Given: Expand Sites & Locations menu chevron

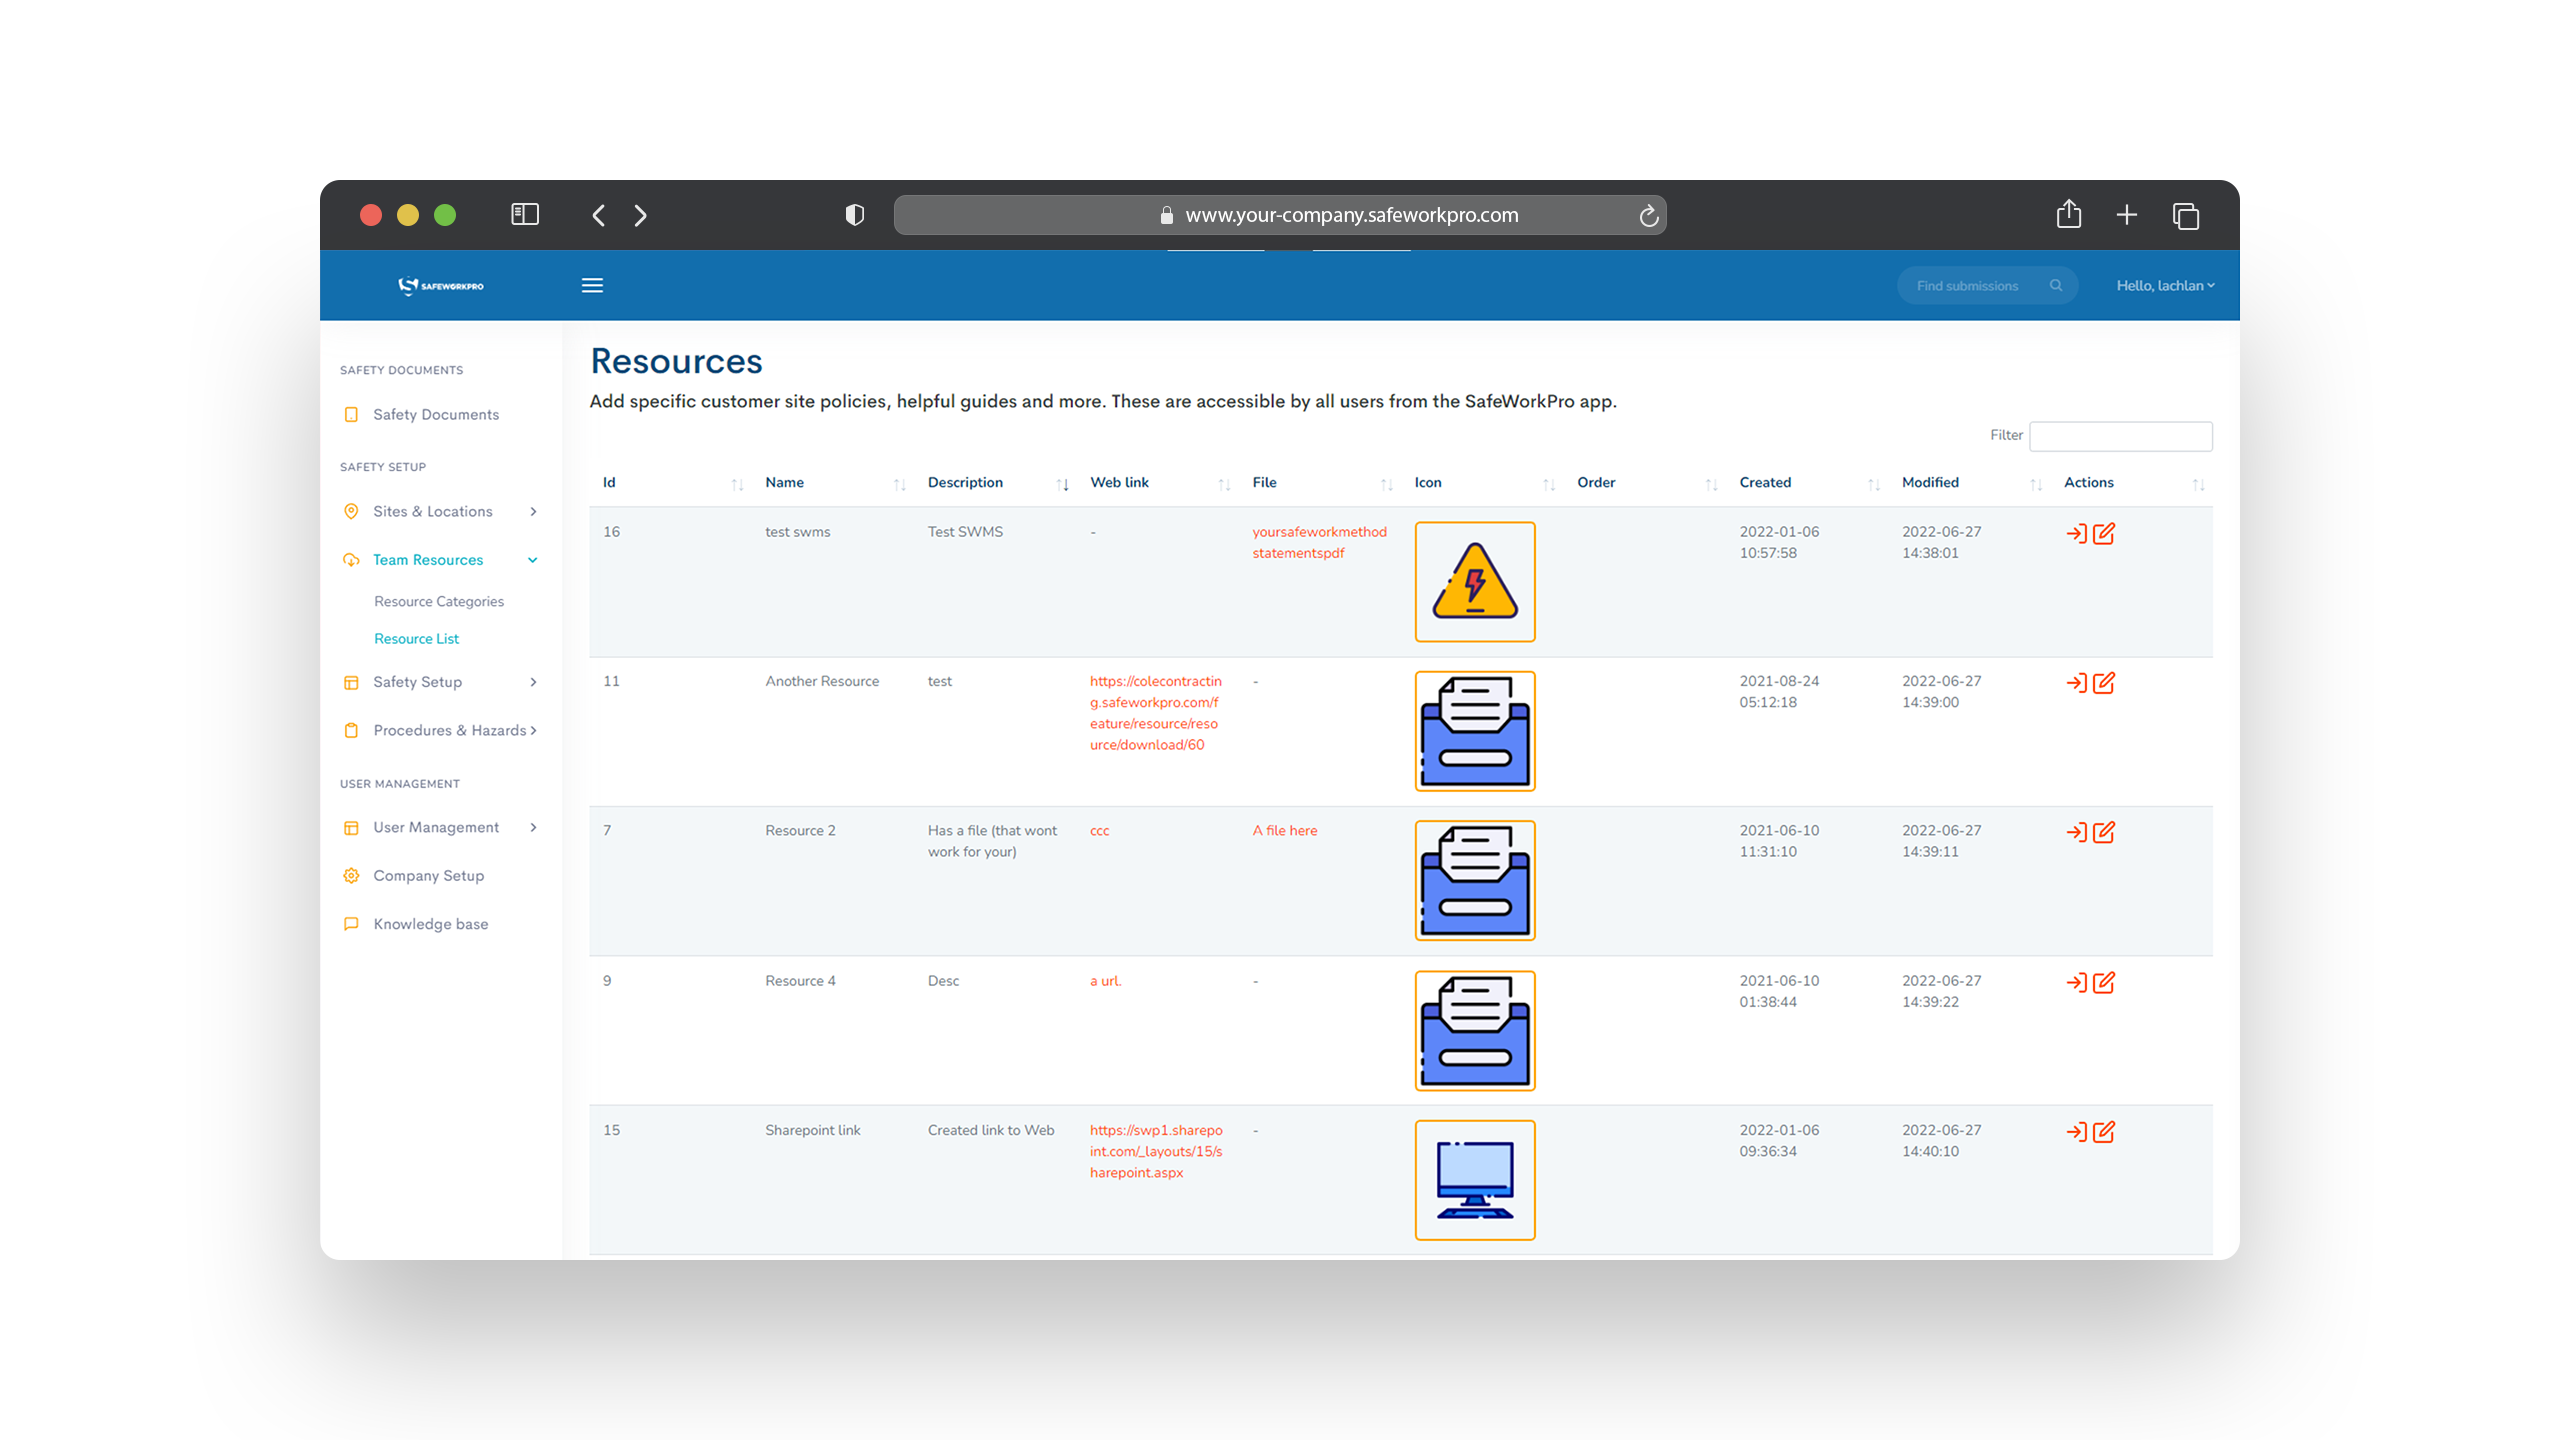Looking at the screenshot, I should coord(533,512).
